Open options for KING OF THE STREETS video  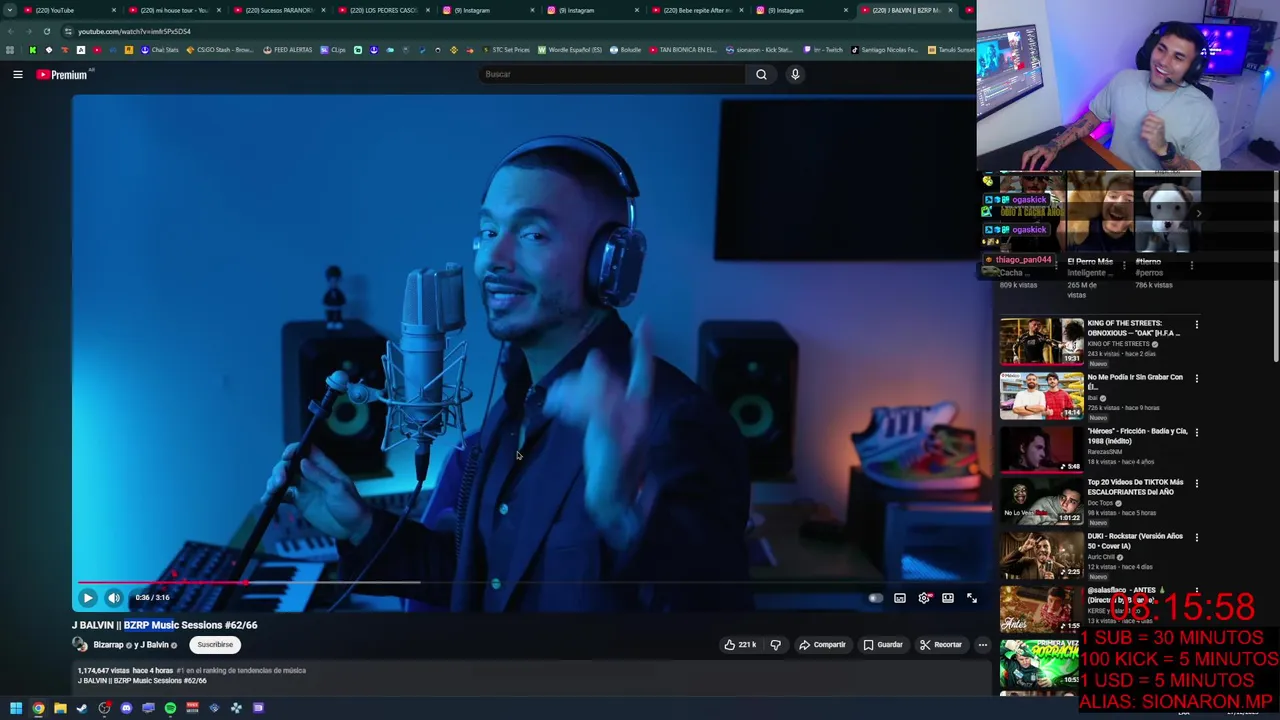(1196, 325)
